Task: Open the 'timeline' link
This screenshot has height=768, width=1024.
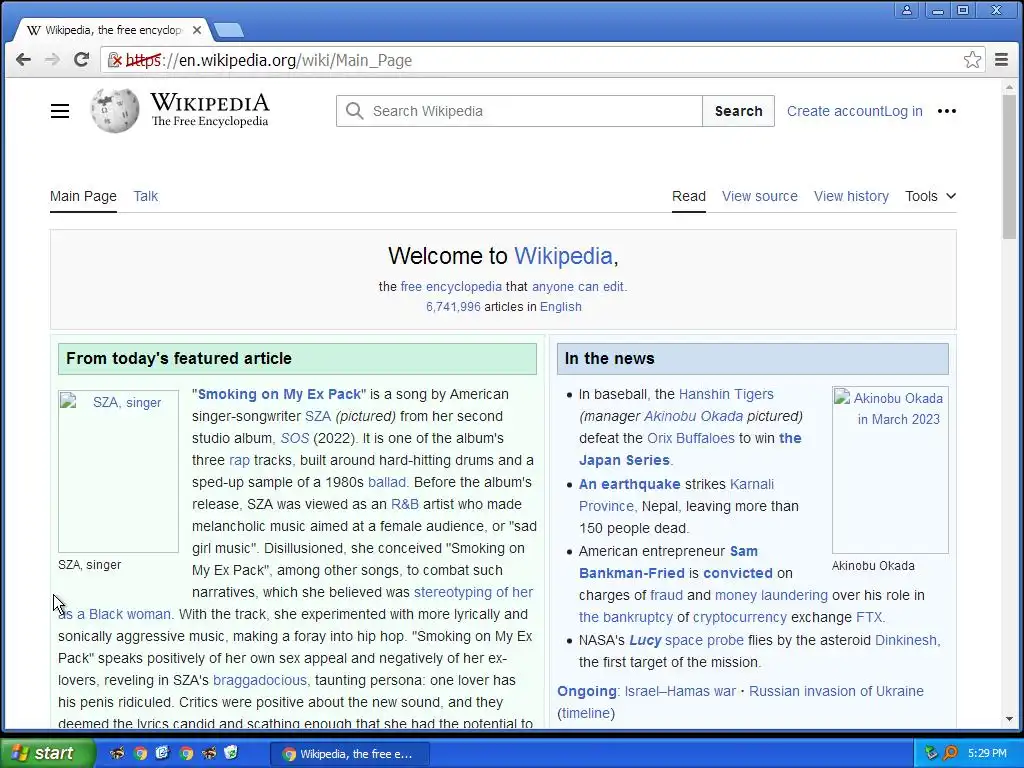Action: pyautogui.click(x=586, y=713)
